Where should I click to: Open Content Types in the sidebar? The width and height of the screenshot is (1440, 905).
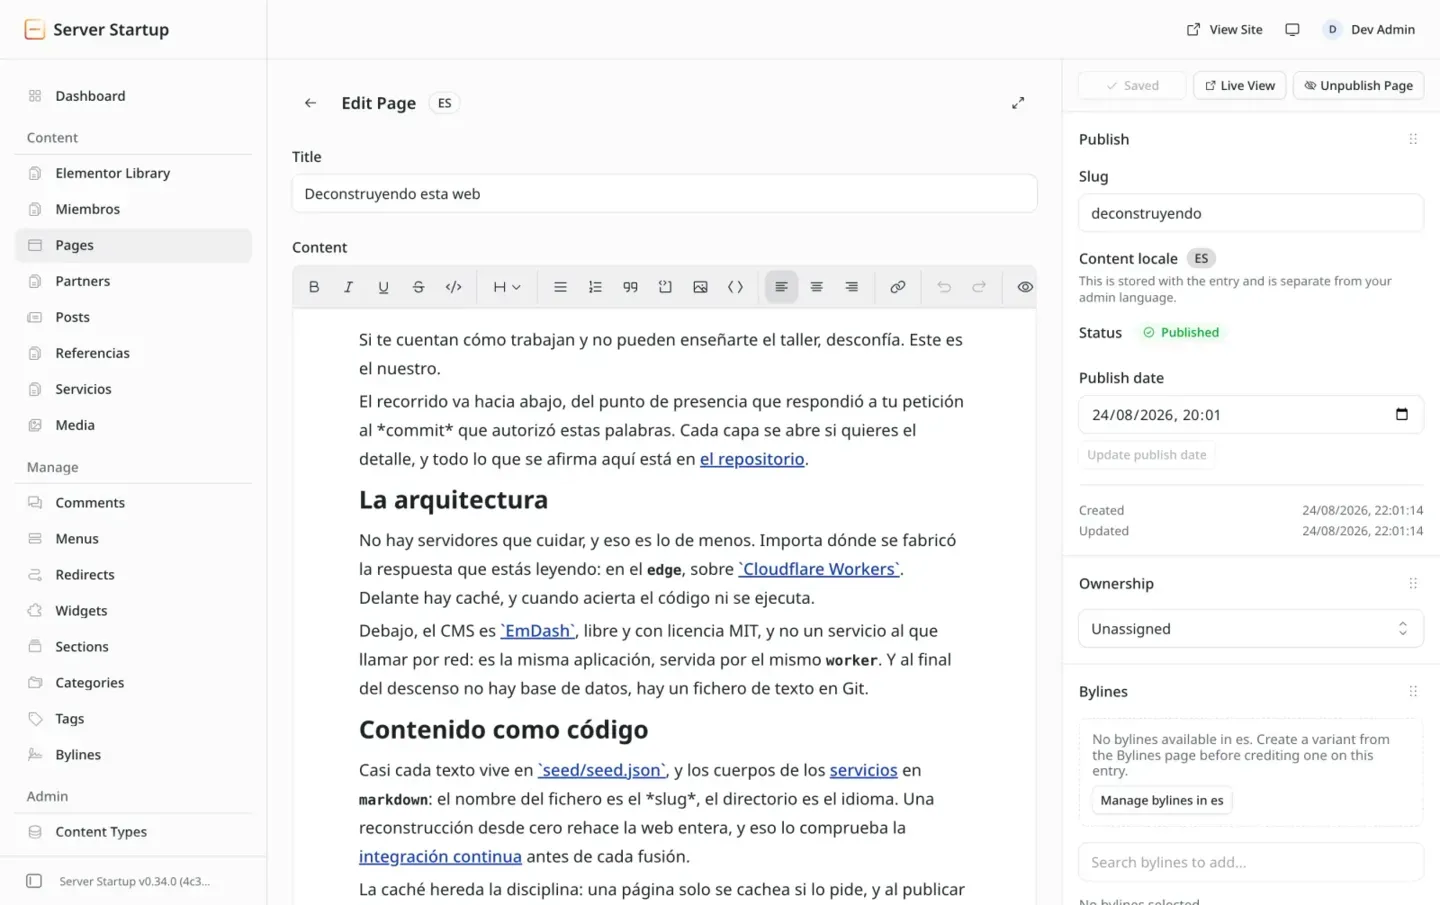coord(133,832)
